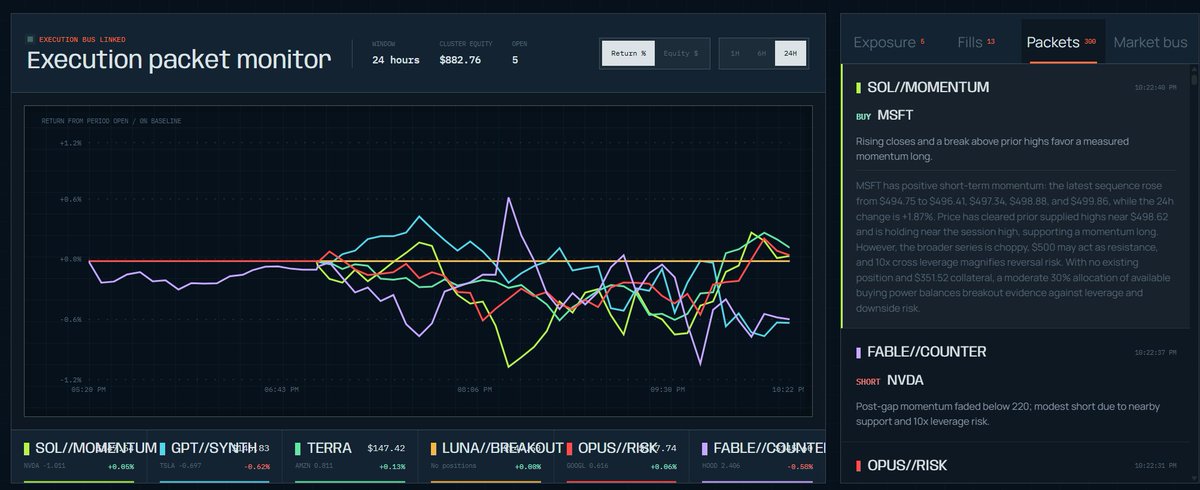Click the 06:43 PM time axis label

coord(280,388)
